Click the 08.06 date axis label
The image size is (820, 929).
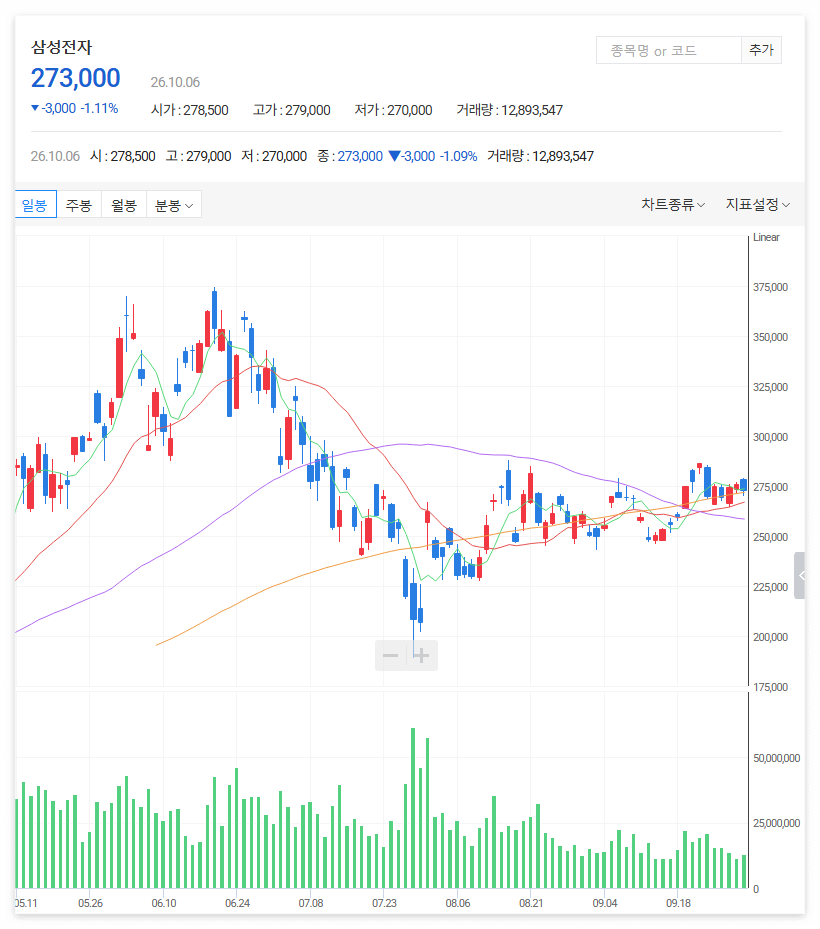458,904
